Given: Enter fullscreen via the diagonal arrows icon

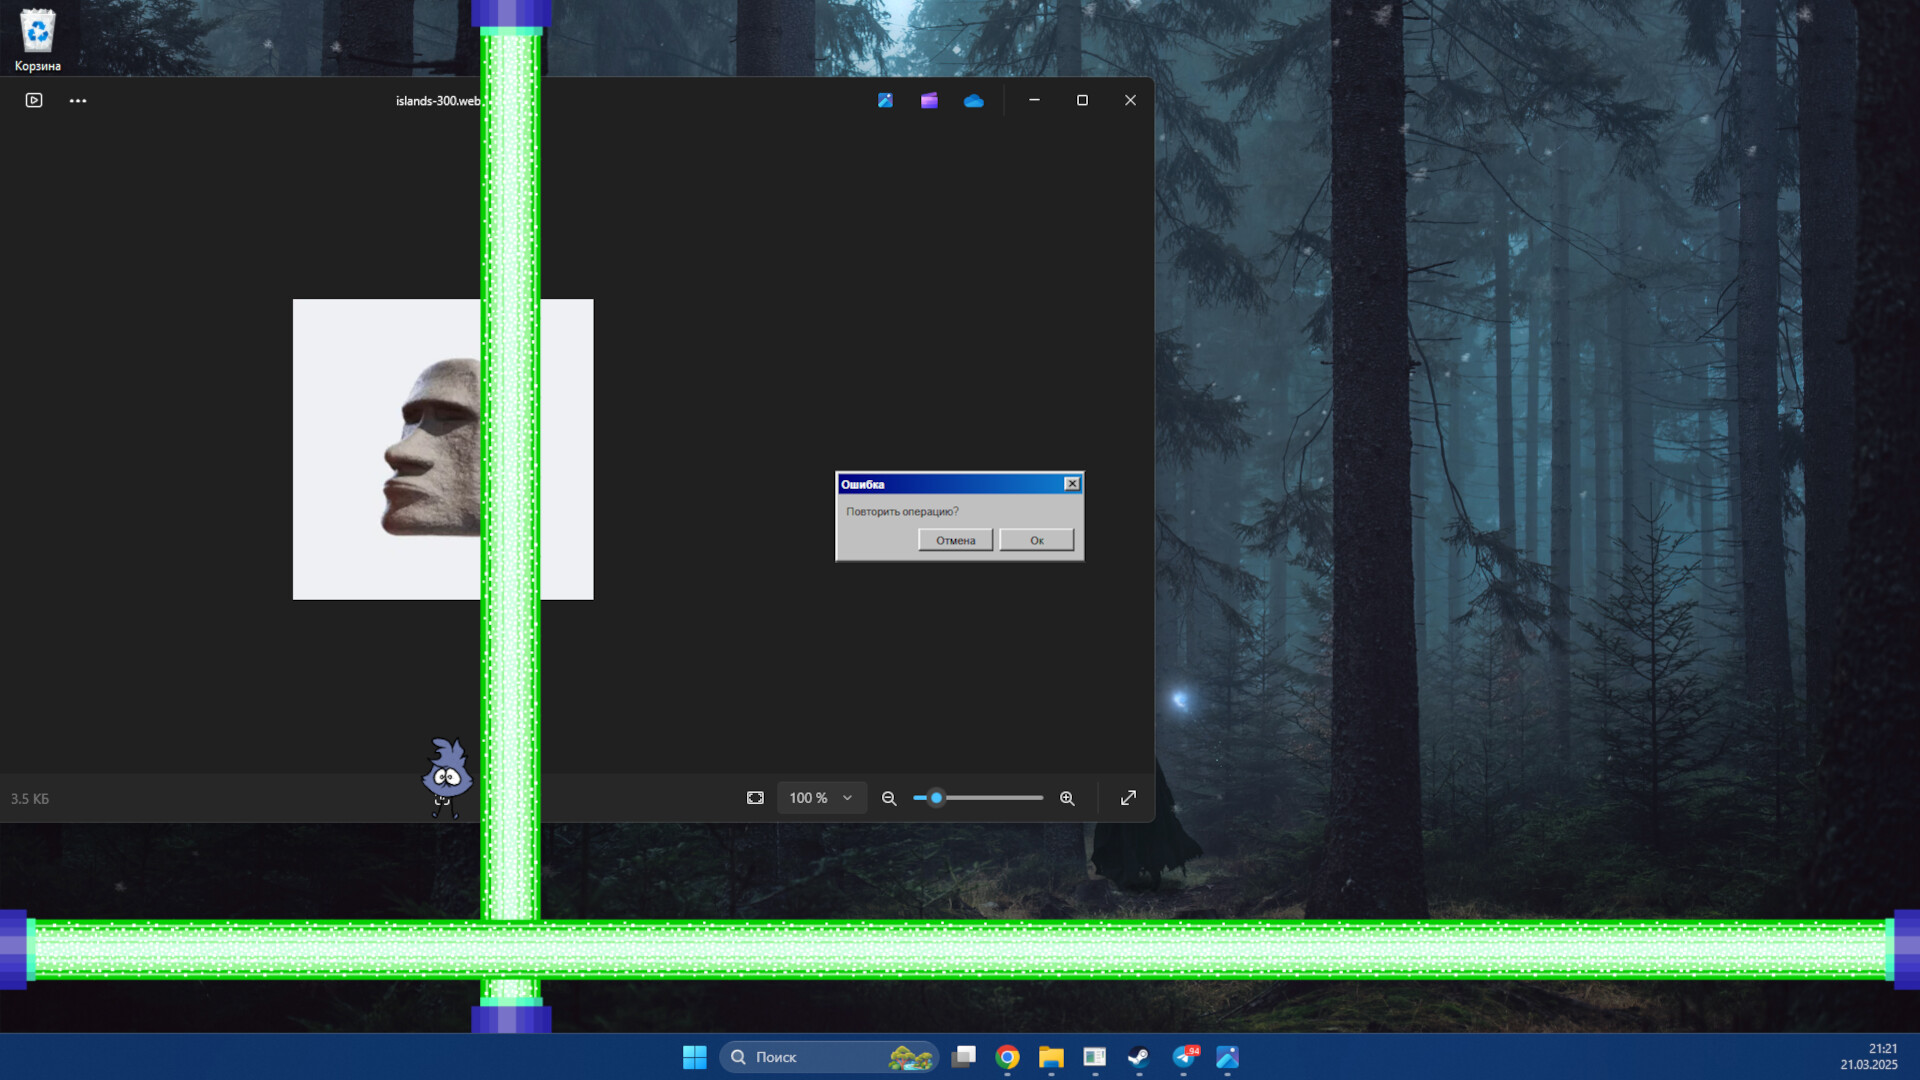Looking at the screenshot, I should pyautogui.click(x=1128, y=798).
